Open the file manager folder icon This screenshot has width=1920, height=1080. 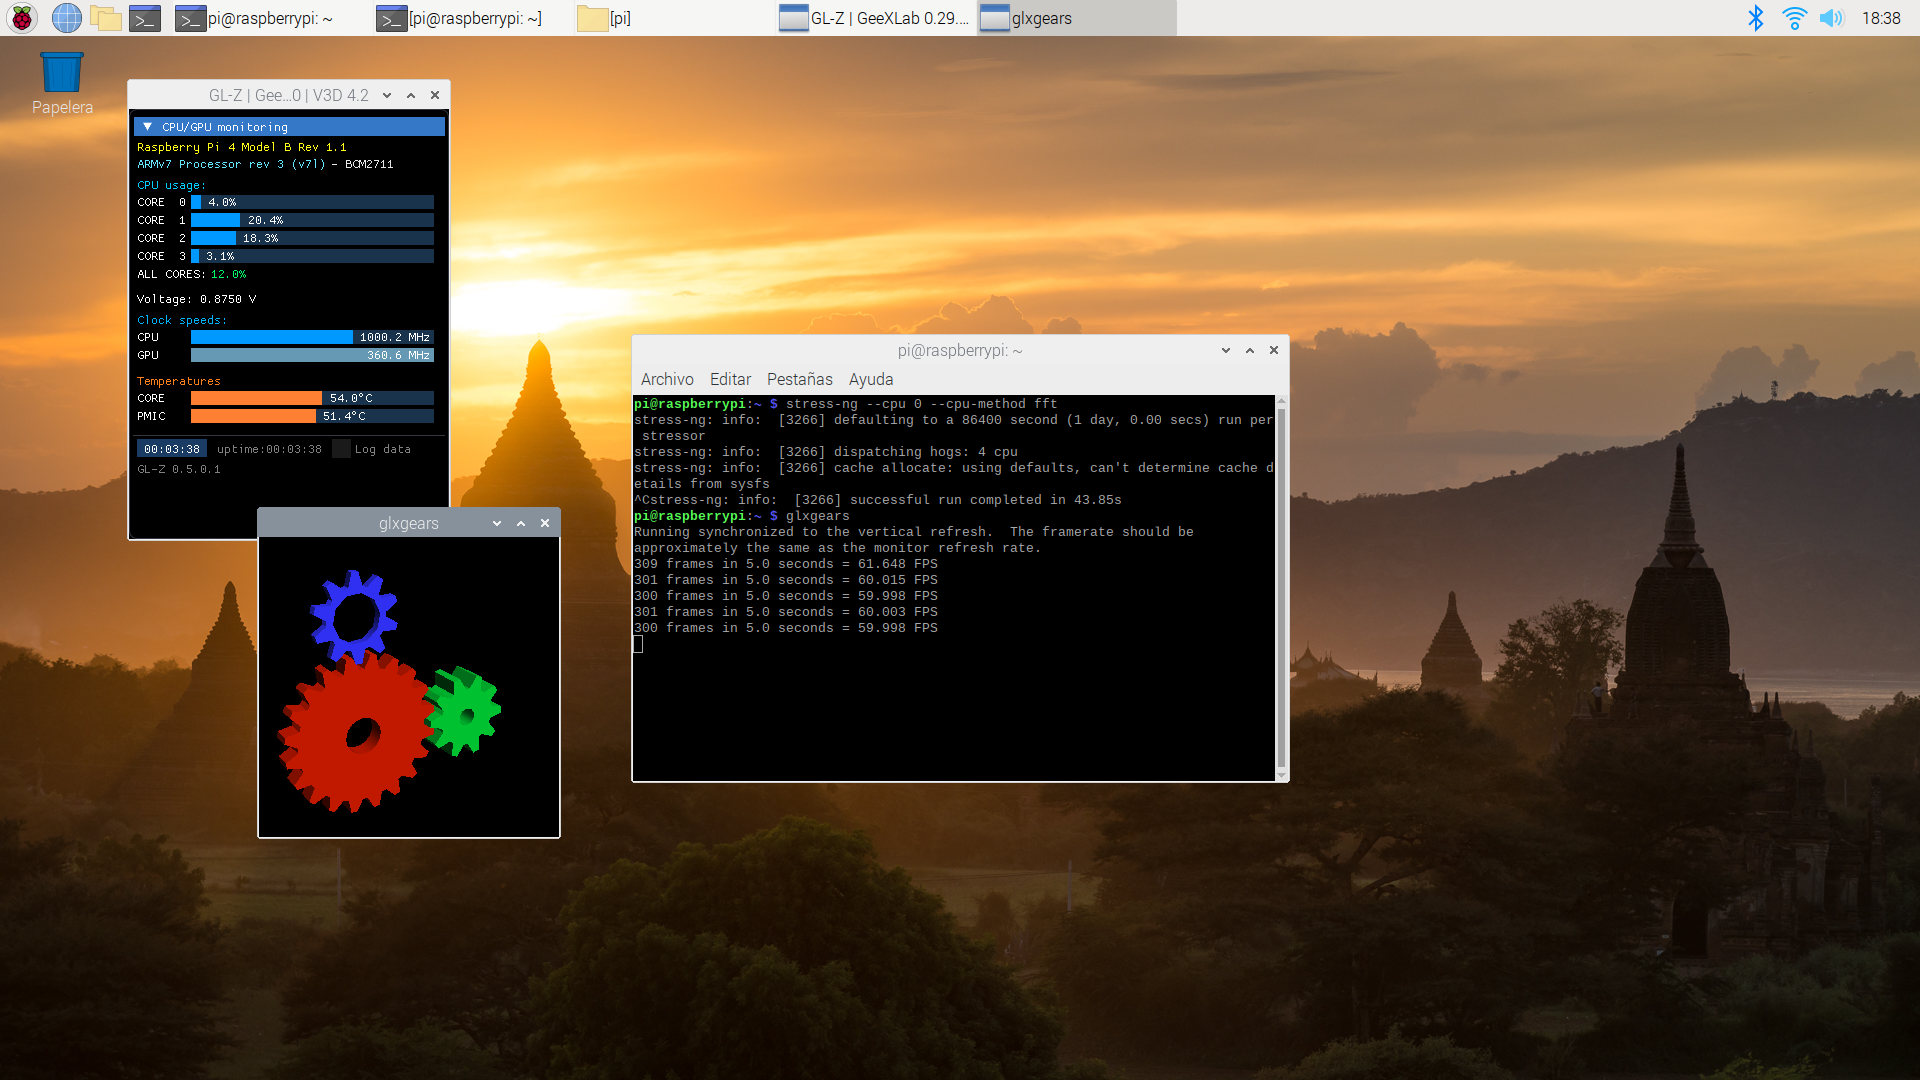point(105,18)
